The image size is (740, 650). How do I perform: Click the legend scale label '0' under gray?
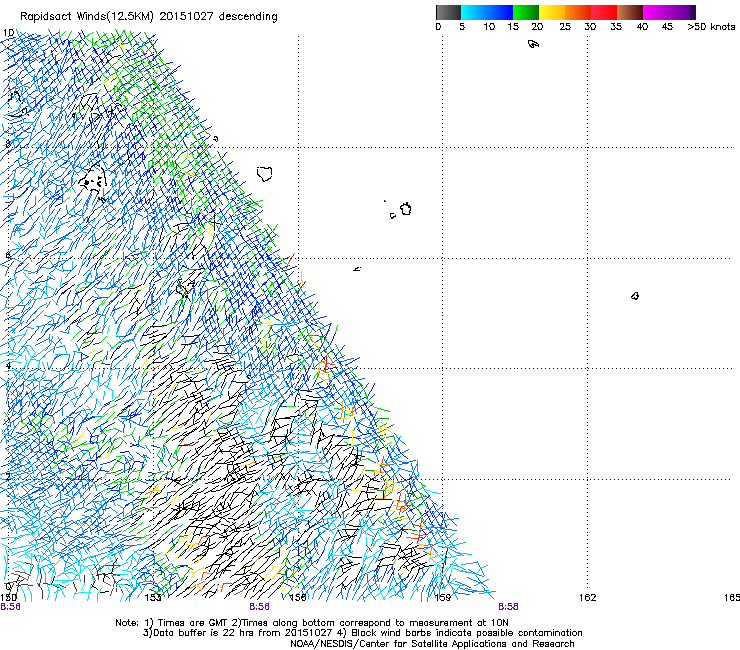tap(438, 27)
